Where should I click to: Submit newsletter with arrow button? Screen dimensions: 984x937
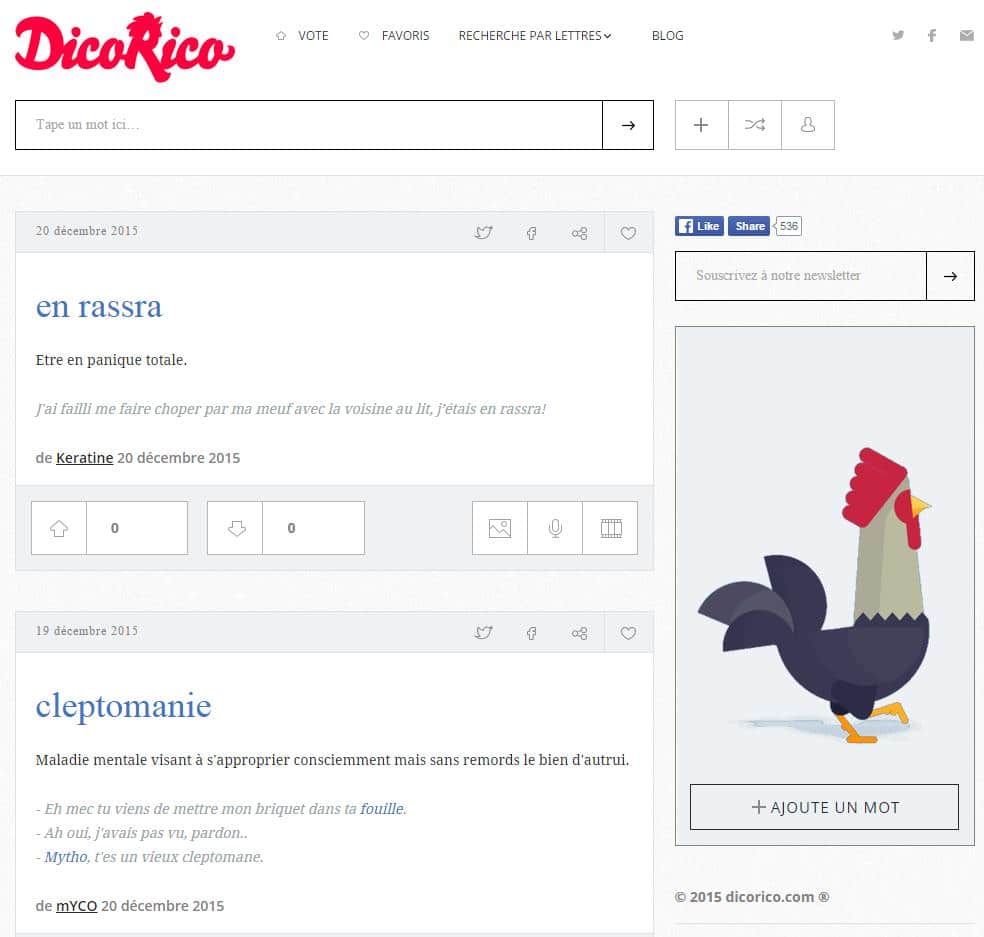coord(950,276)
